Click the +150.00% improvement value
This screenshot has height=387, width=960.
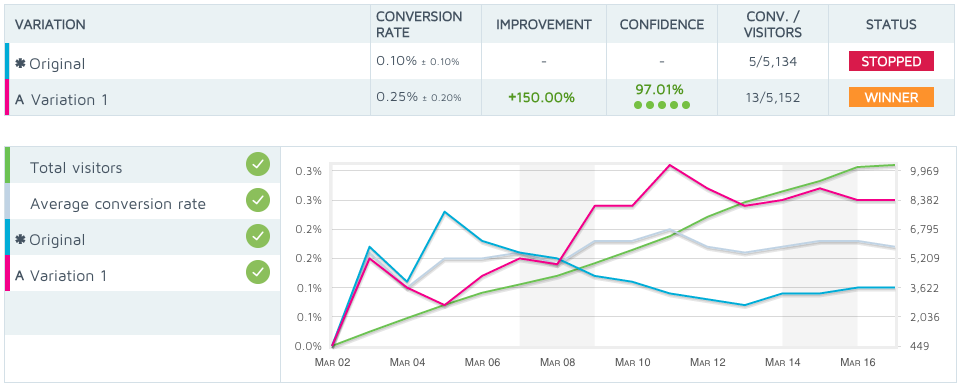pyautogui.click(x=542, y=98)
